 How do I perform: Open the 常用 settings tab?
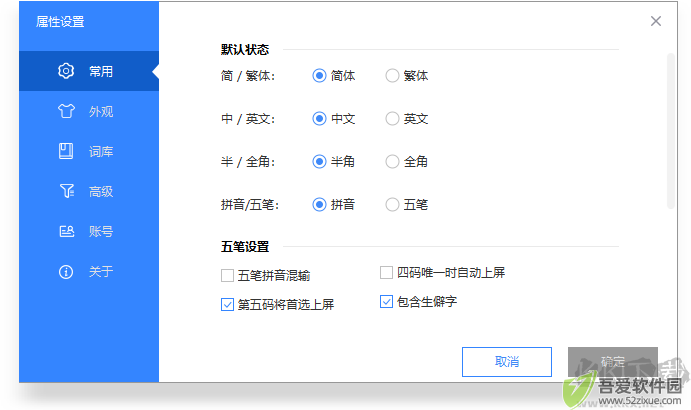coord(89,71)
